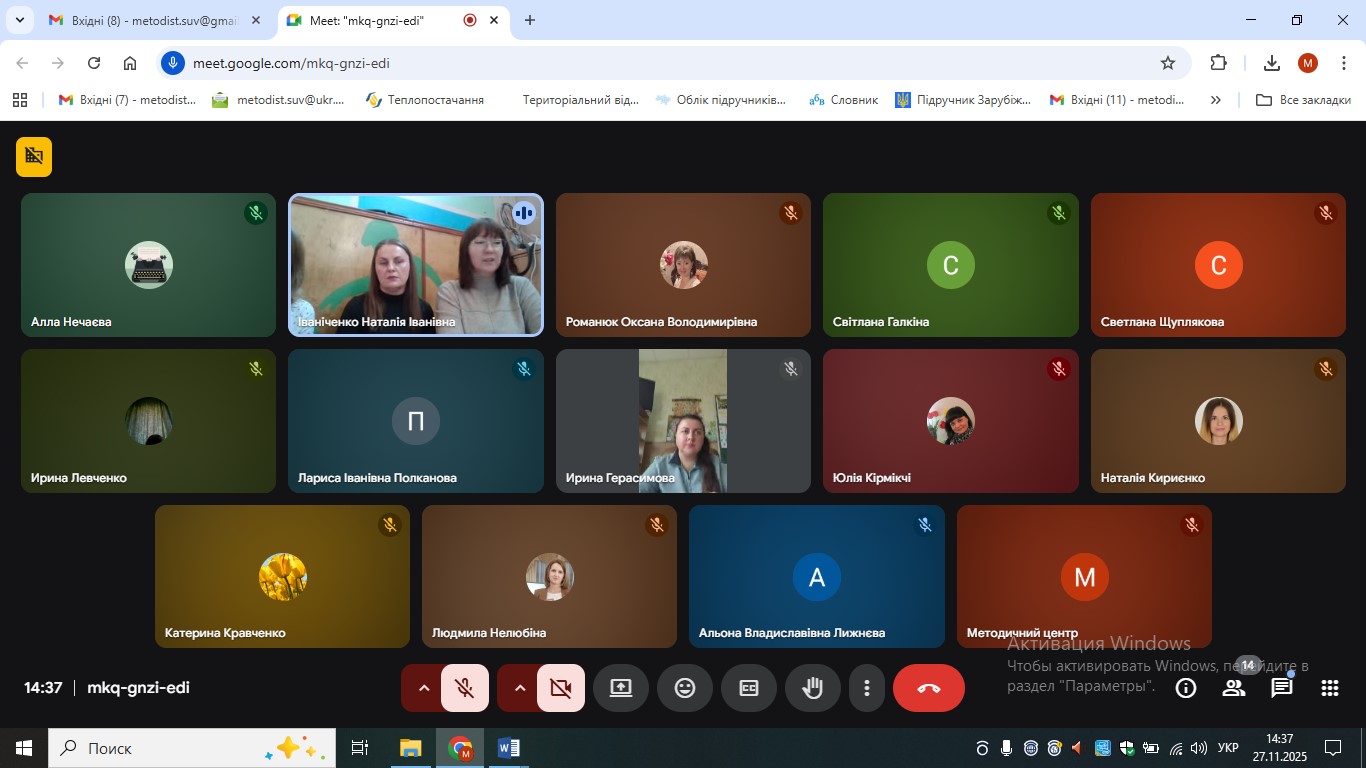Open the activities grid icon
The width and height of the screenshot is (1366, 768).
(1330, 688)
